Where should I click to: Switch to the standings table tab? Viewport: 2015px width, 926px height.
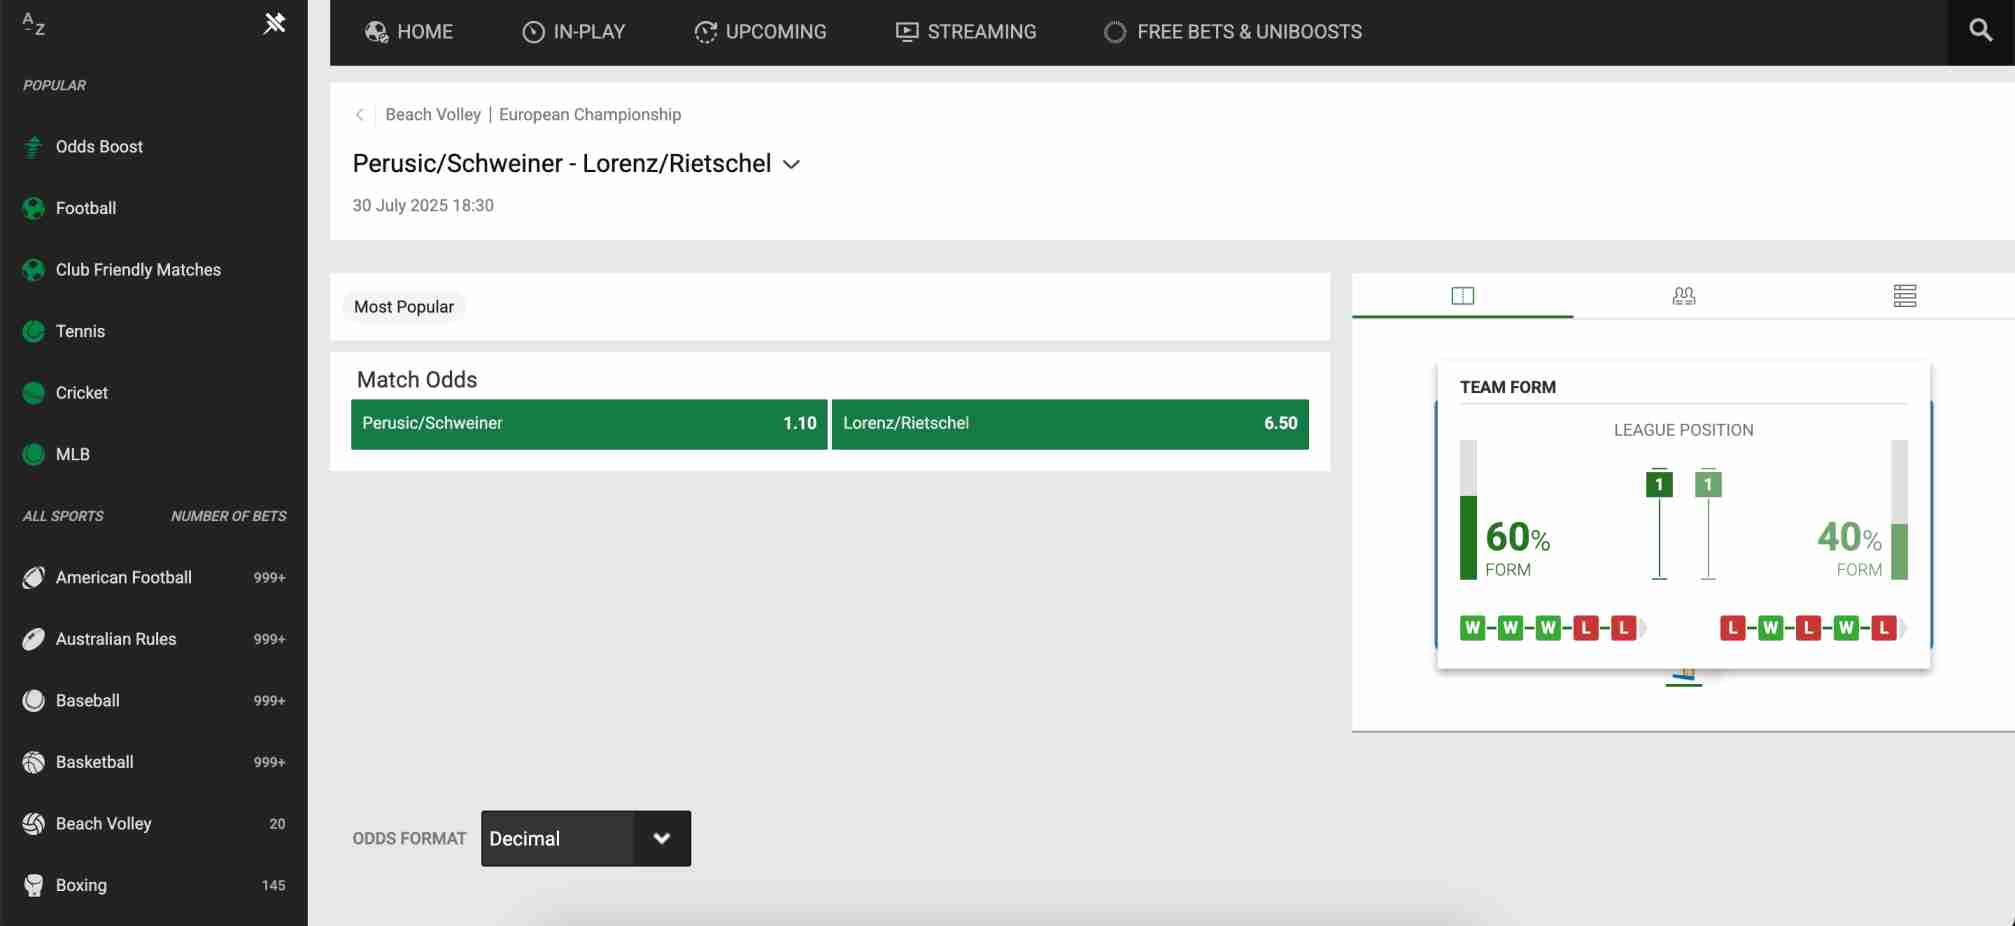point(1904,296)
